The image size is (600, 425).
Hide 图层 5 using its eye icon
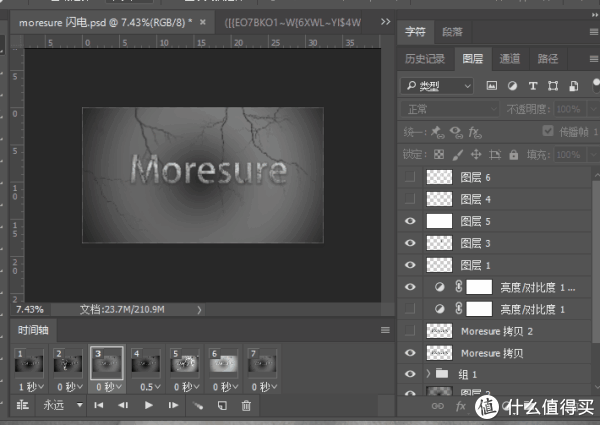coord(408,220)
